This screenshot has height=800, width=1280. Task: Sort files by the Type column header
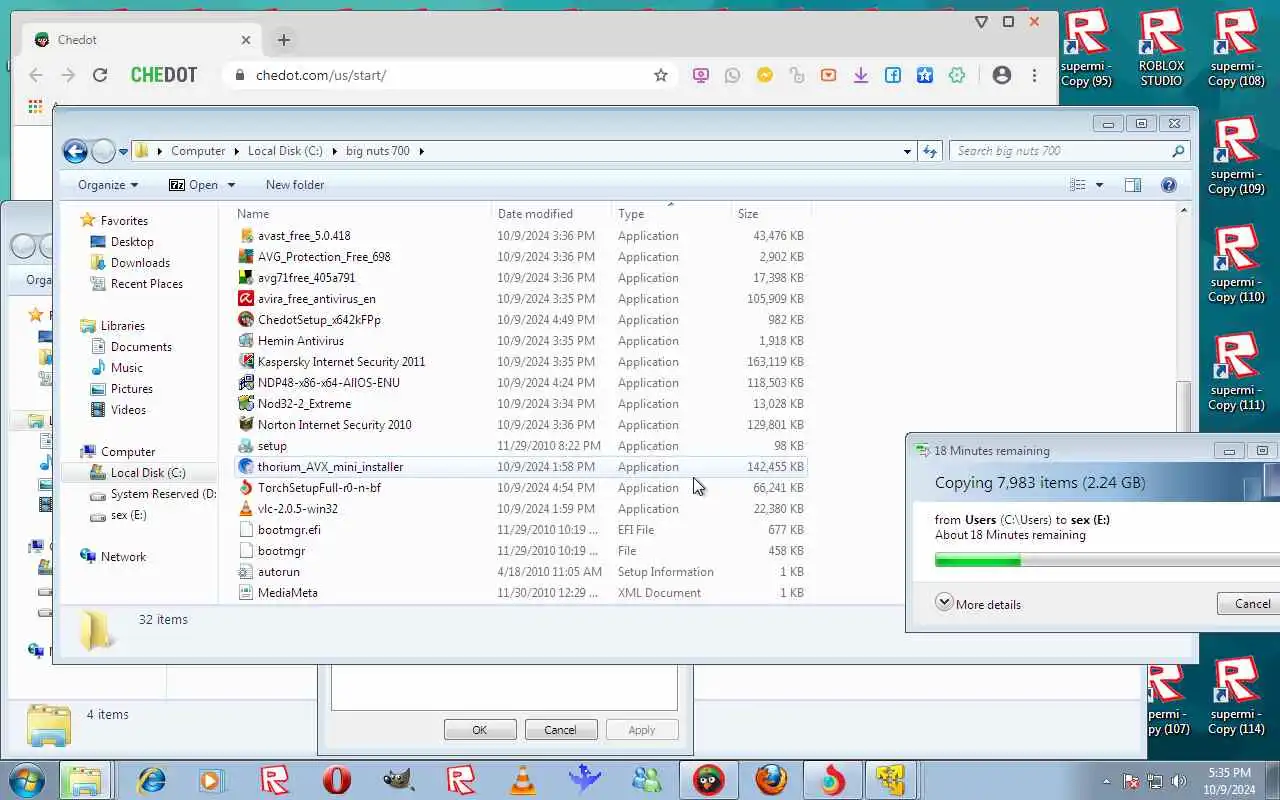[672, 214]
